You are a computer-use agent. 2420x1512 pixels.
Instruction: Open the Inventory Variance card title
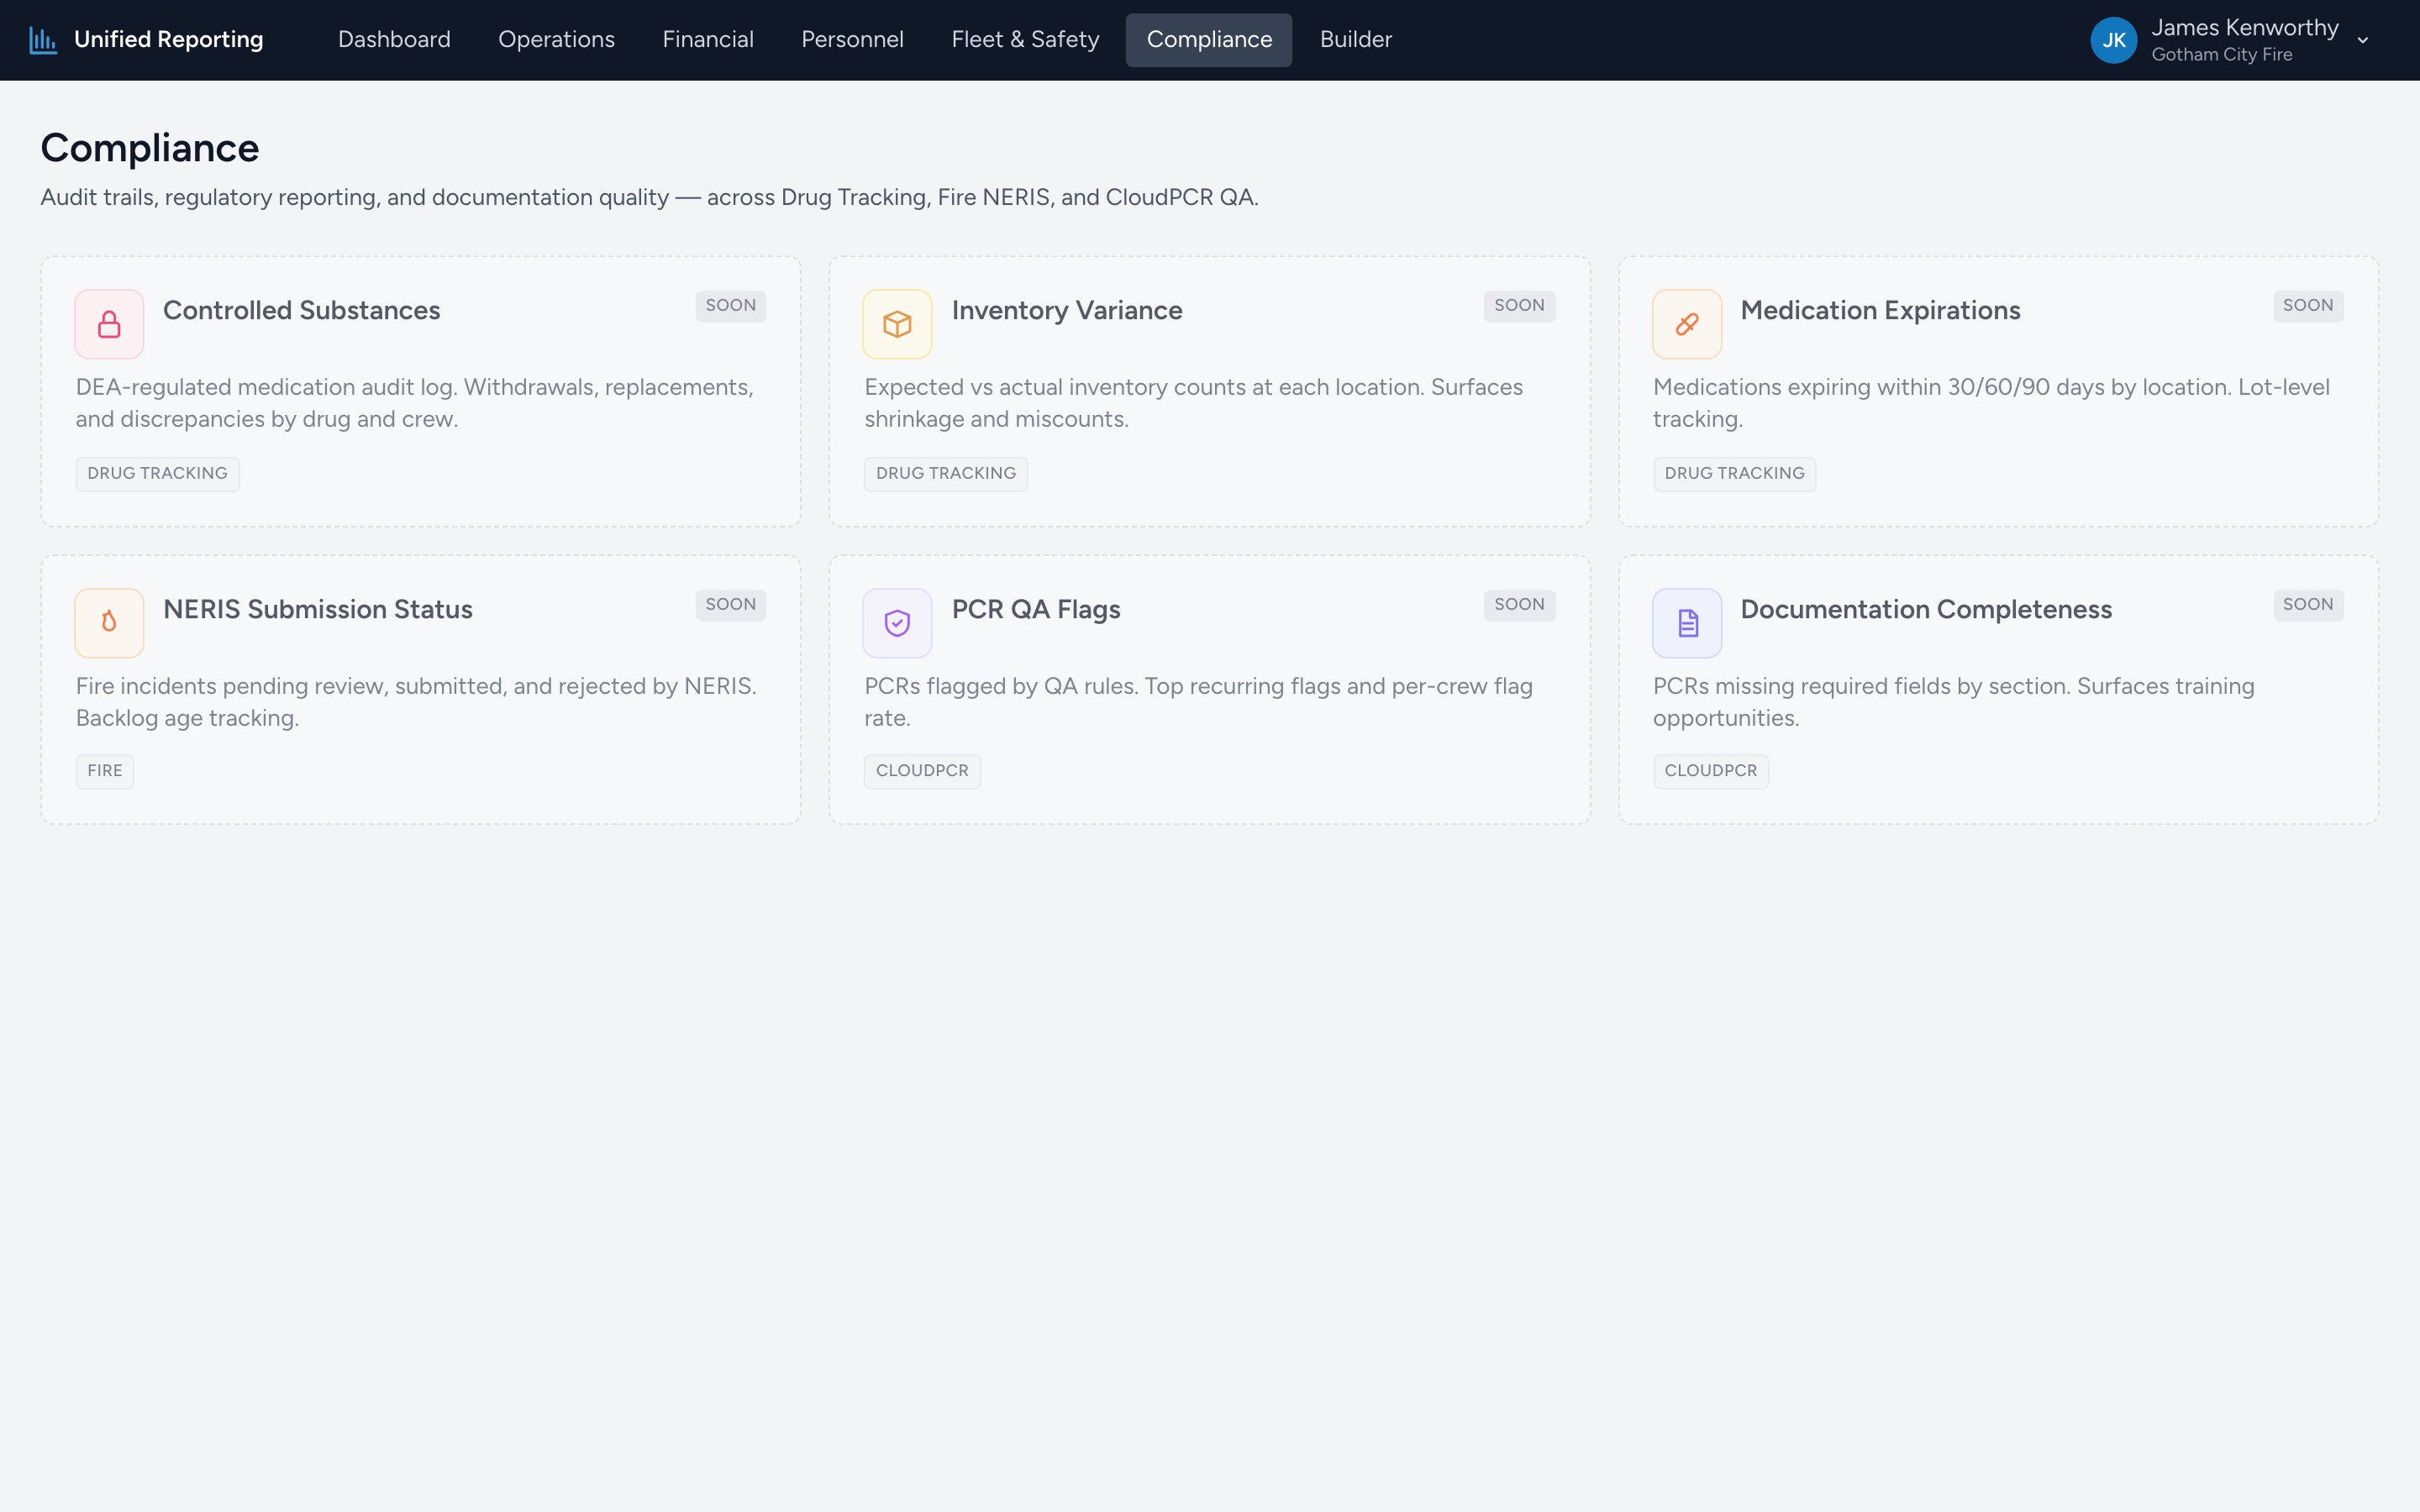coord(1067,311)
